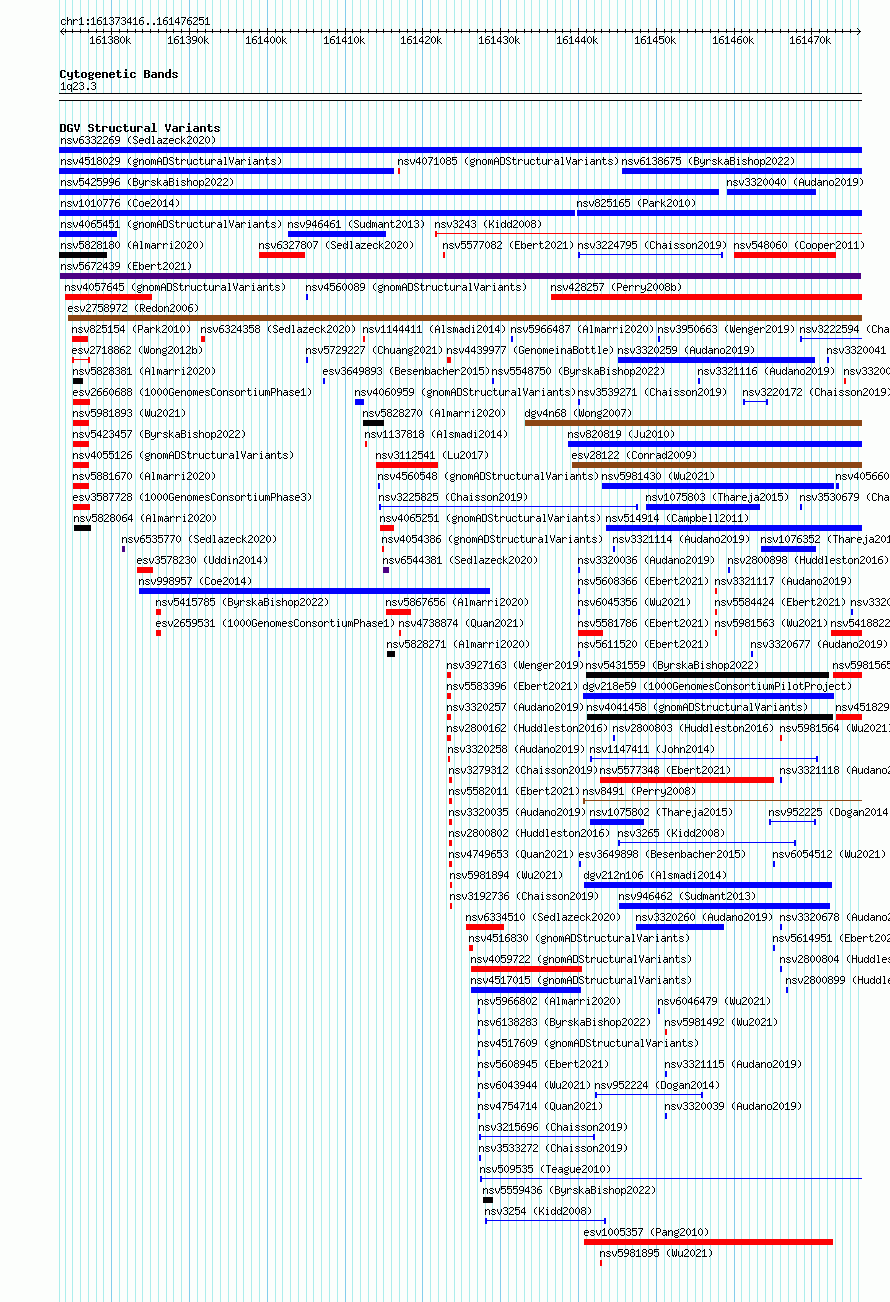Open nsv3320040 (Audano2019) label
The height and width of the screenshot is (1302, 890).
tap(794, 182)
